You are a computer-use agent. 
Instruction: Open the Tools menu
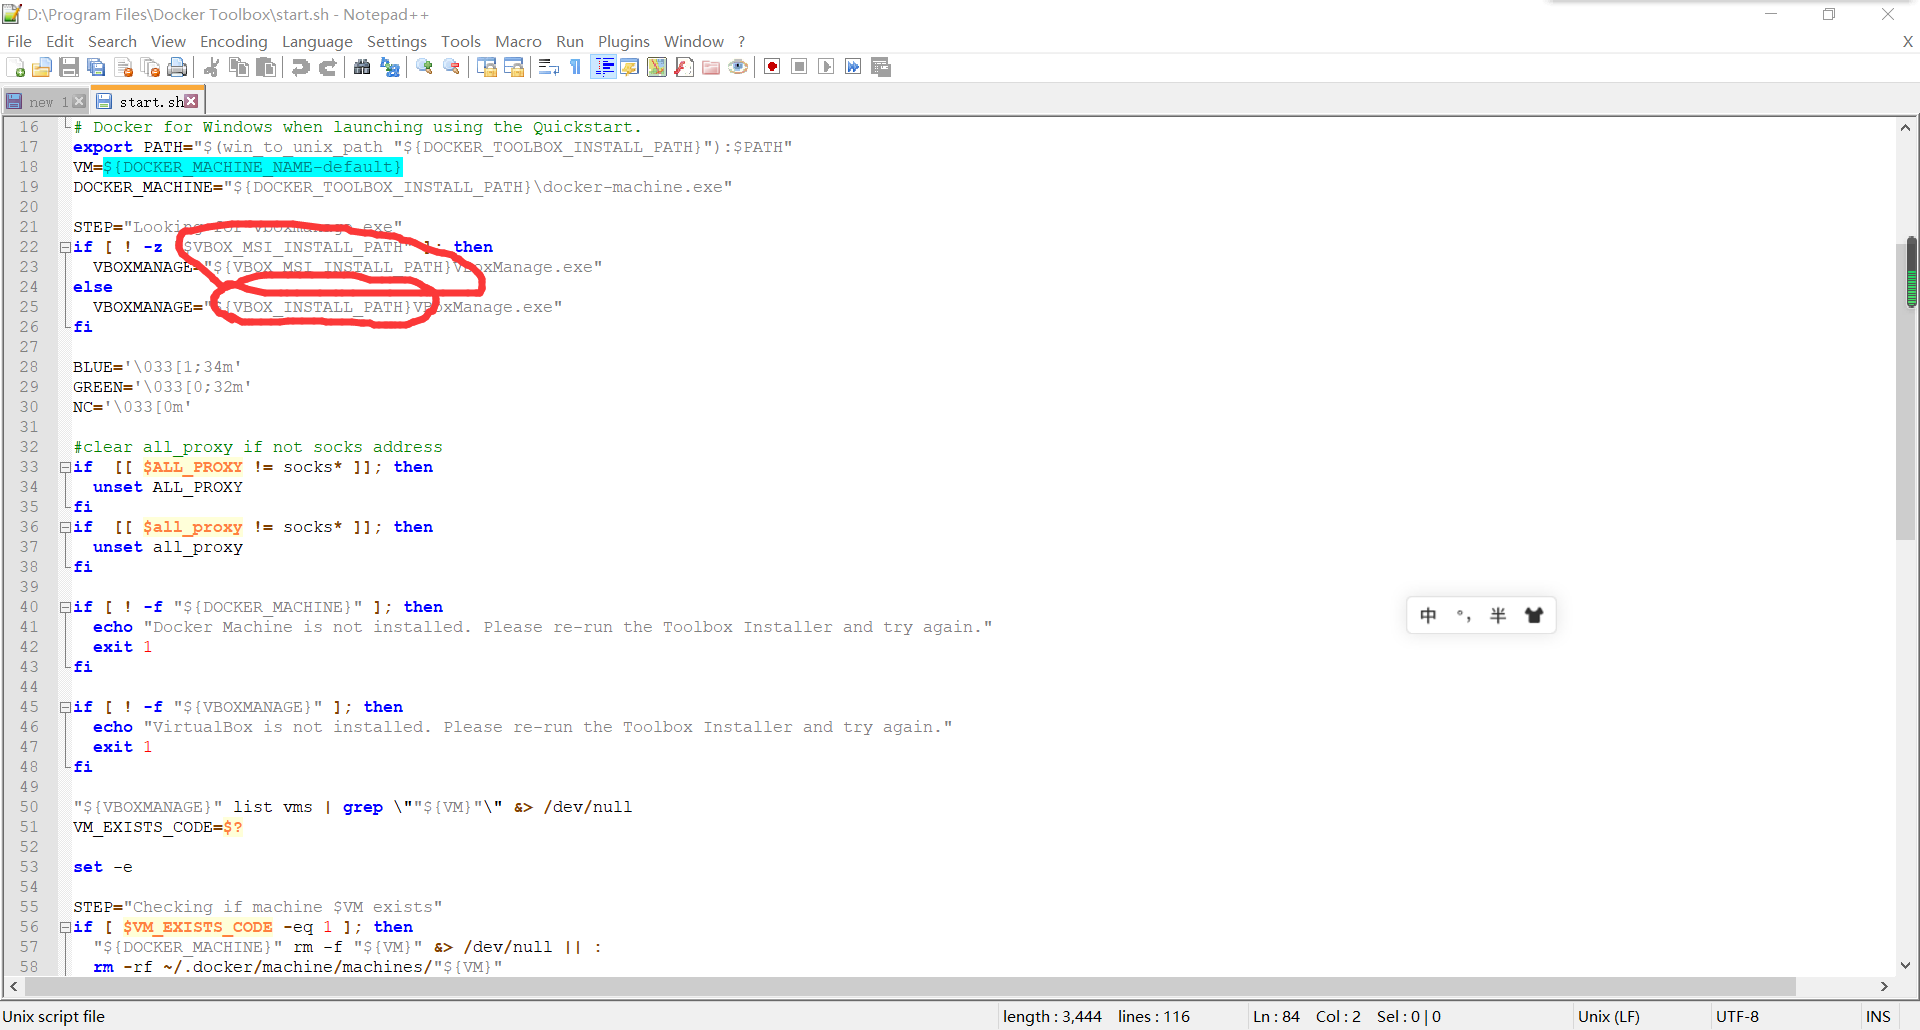click(461, 41)
